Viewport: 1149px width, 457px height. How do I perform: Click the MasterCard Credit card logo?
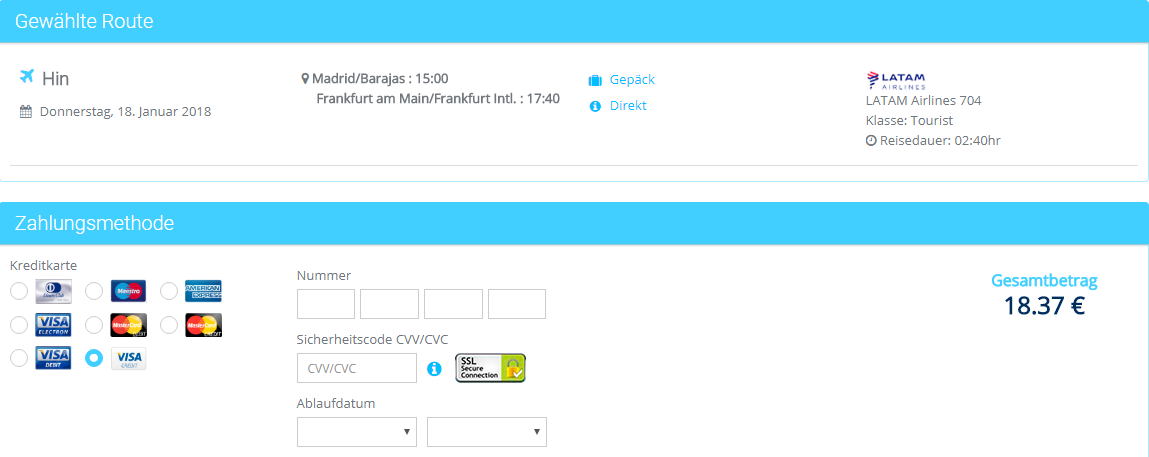coord(203,324)
